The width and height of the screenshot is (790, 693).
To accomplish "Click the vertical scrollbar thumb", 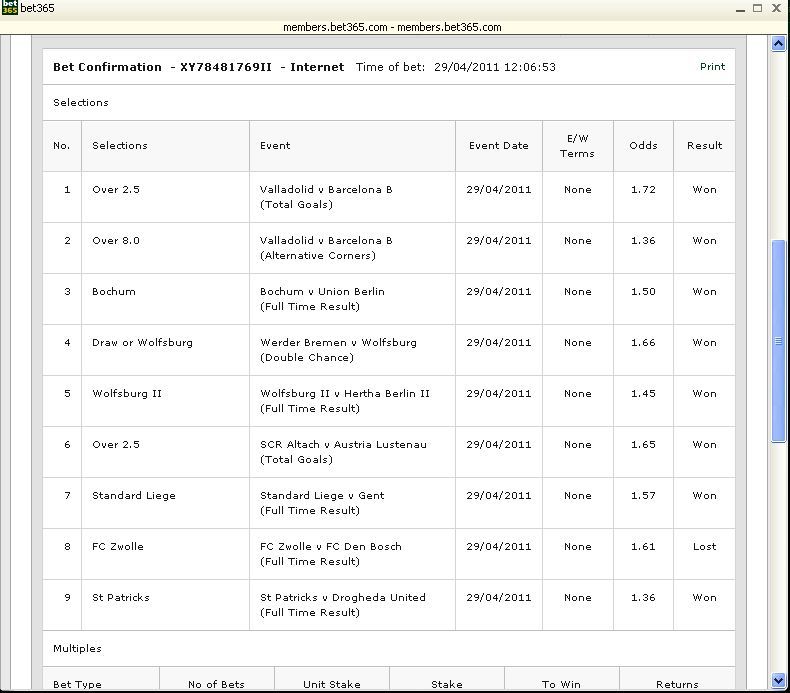I will pos(778,341).
